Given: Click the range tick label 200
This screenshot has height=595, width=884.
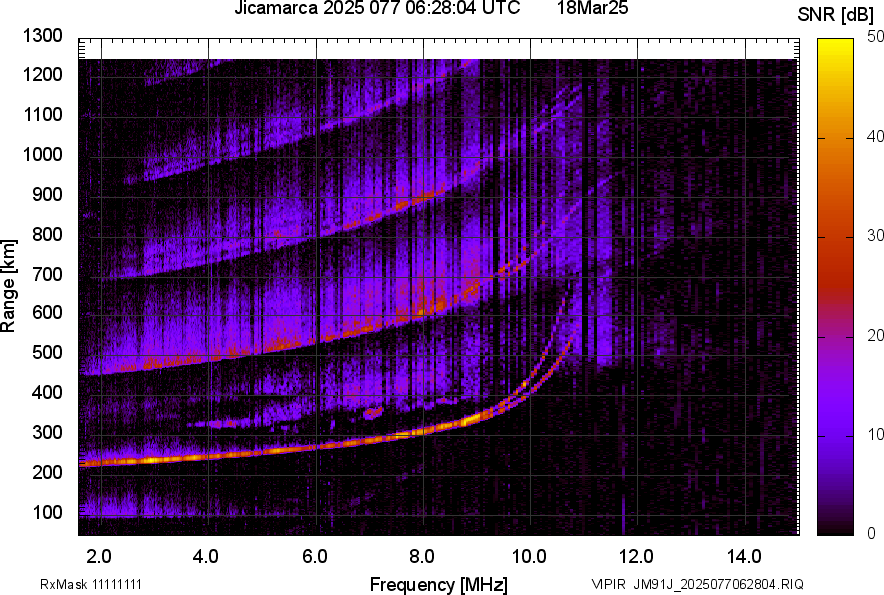Looking at the screenshot, I should (47, 472).
